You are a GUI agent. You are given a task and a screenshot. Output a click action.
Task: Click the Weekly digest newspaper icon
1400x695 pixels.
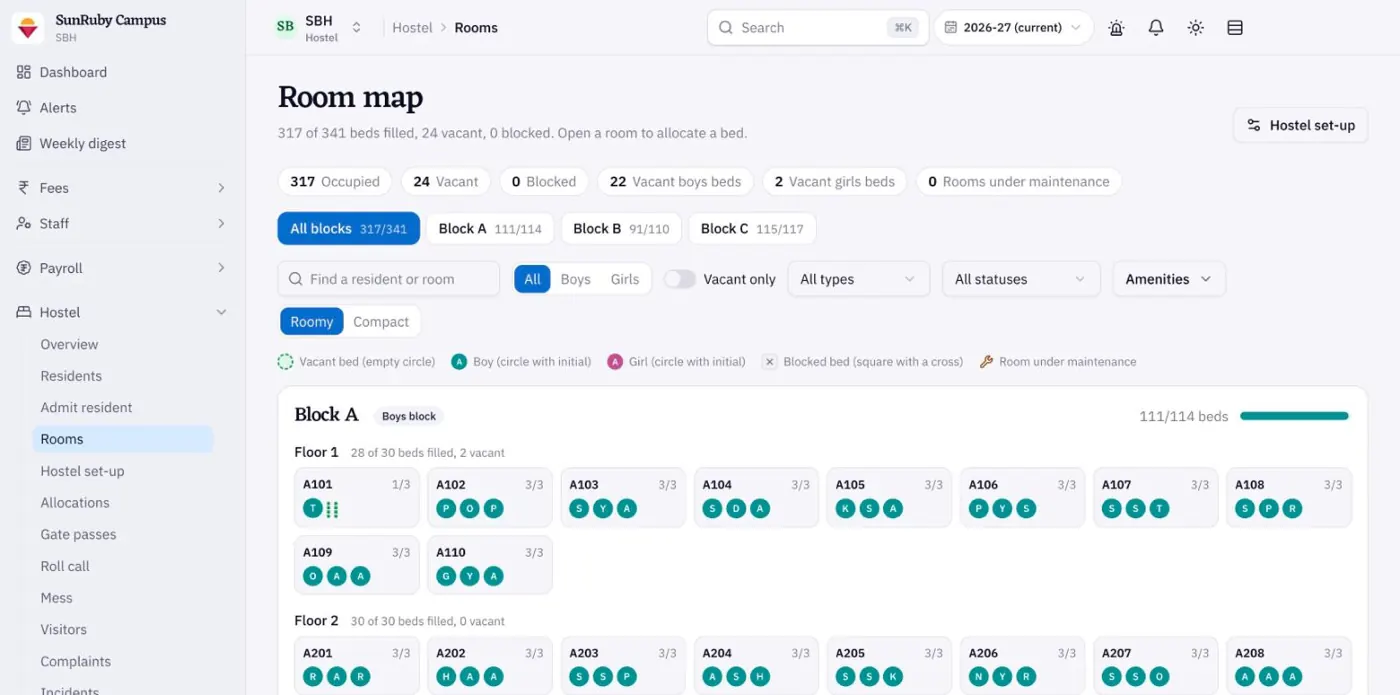pyautogui.click(x=24, y=144)
